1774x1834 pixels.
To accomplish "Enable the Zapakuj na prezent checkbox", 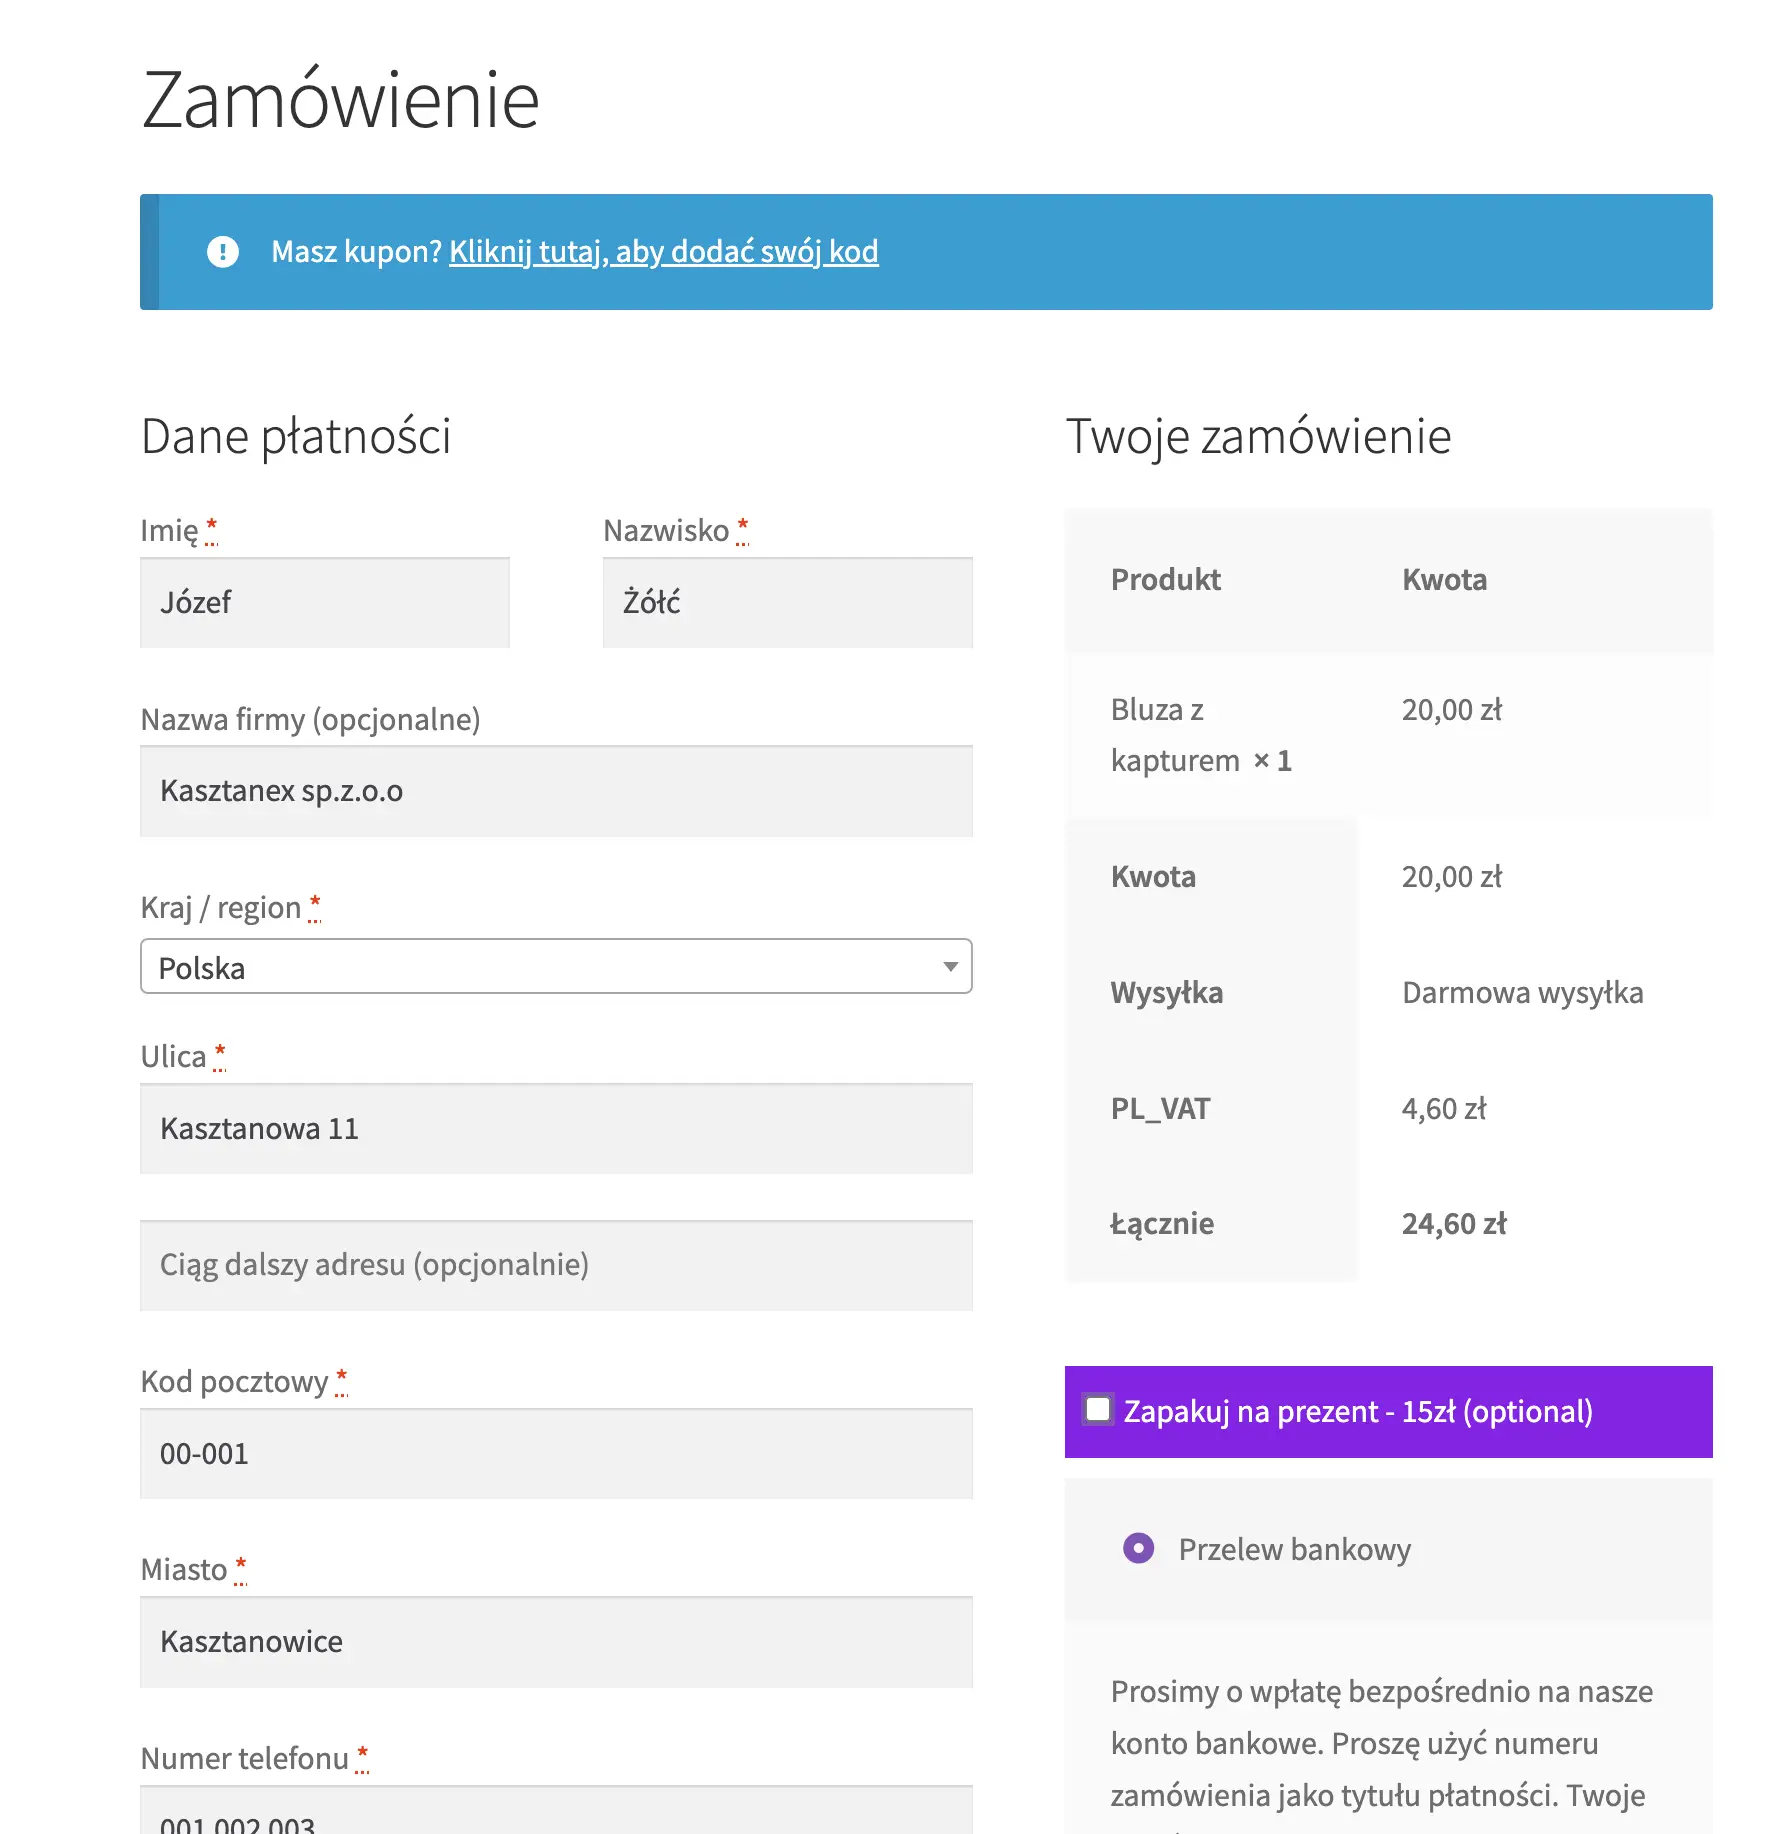I will (x=1098, y=1410).
